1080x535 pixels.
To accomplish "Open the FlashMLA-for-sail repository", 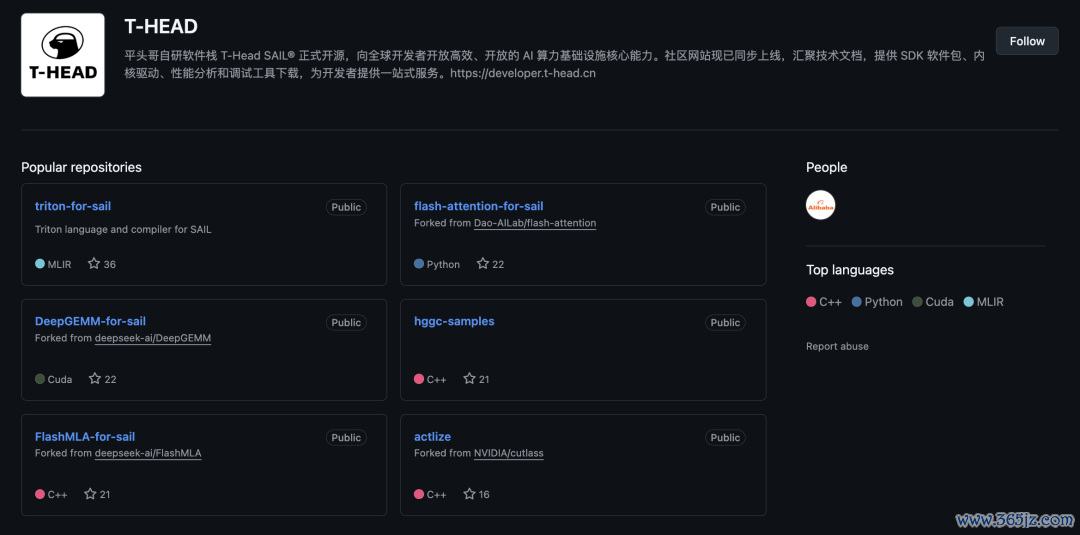I will (85, 437).
